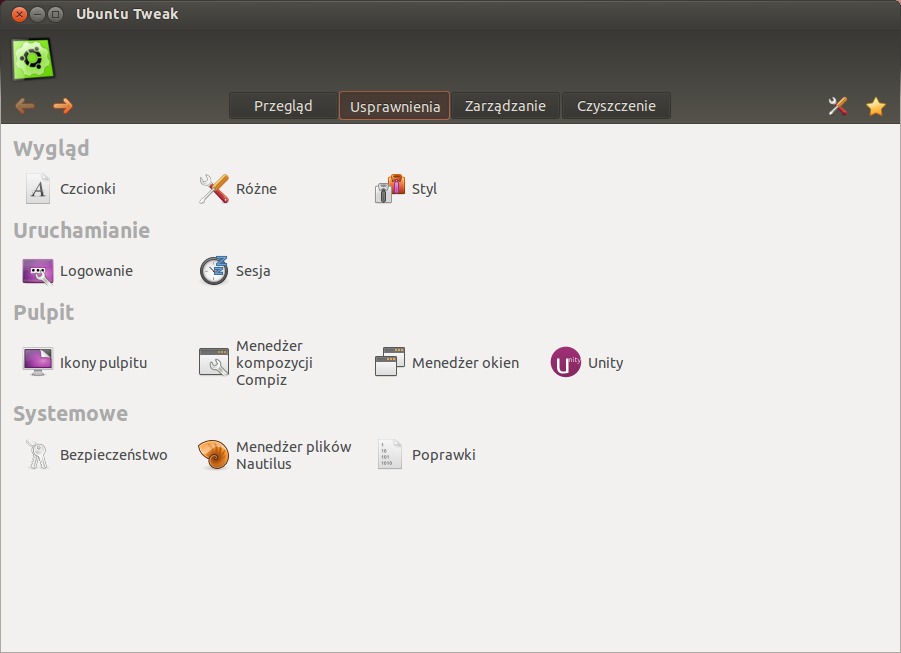Open the Nautilus shell icon
Viewport: 901px width, 653px height.
click(x=214, y=455)
